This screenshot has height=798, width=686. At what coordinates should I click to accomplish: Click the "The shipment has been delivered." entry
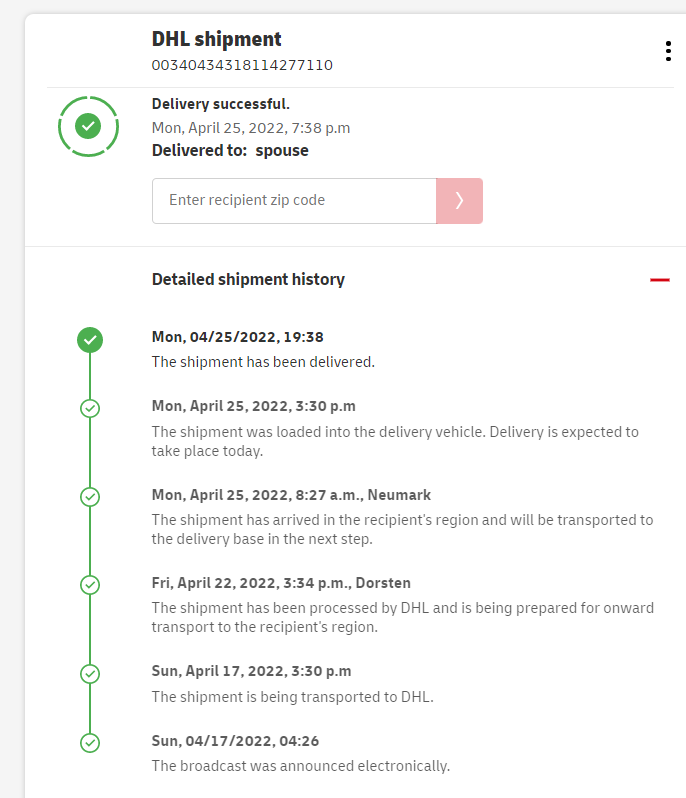pos(263,362)
